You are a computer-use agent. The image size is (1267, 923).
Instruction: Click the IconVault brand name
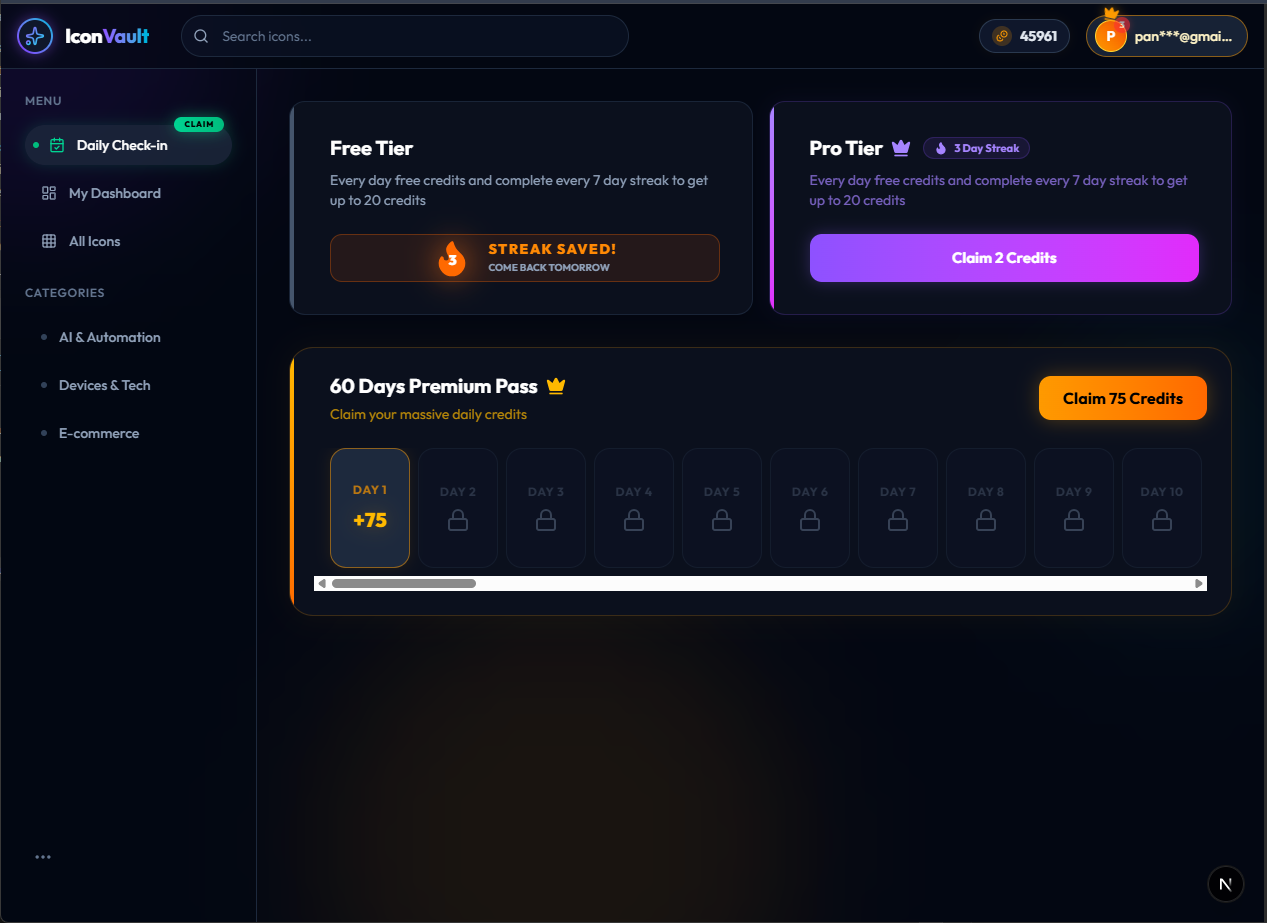(x=107, y=36)
